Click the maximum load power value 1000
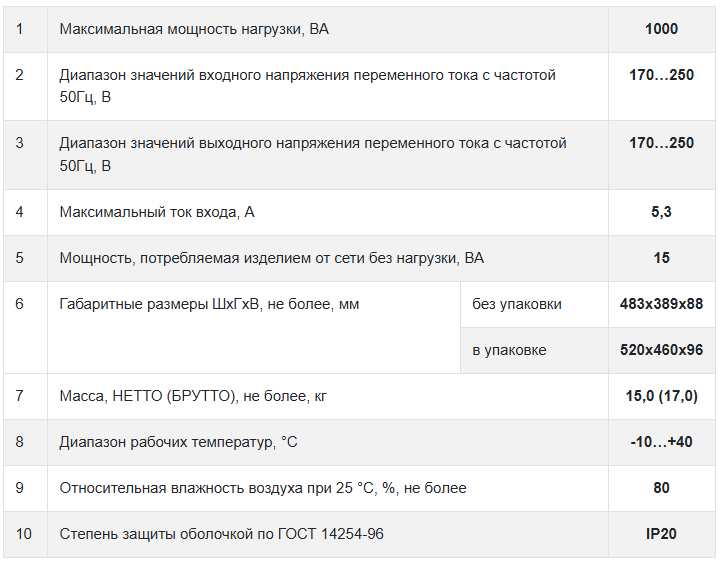Viewport: 721px width, 564px height. (x=661, y=29)
